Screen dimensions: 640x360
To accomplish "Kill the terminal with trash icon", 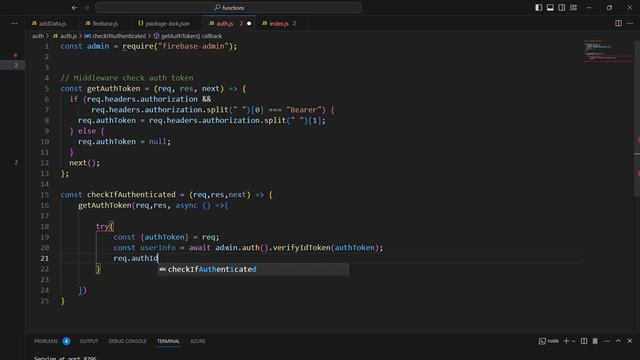I will [595, 341].
